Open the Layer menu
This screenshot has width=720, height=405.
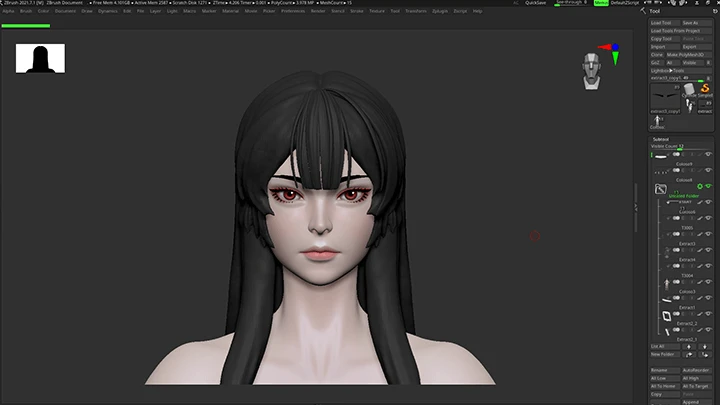point(155,11)
